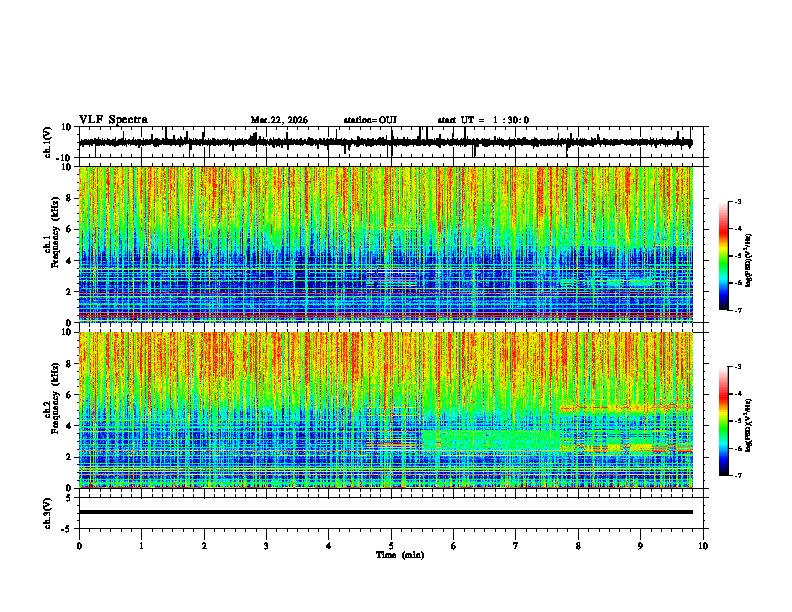Click time axis tick label "8"
Screen dimensions: 792x612
[x=578, y=546]
